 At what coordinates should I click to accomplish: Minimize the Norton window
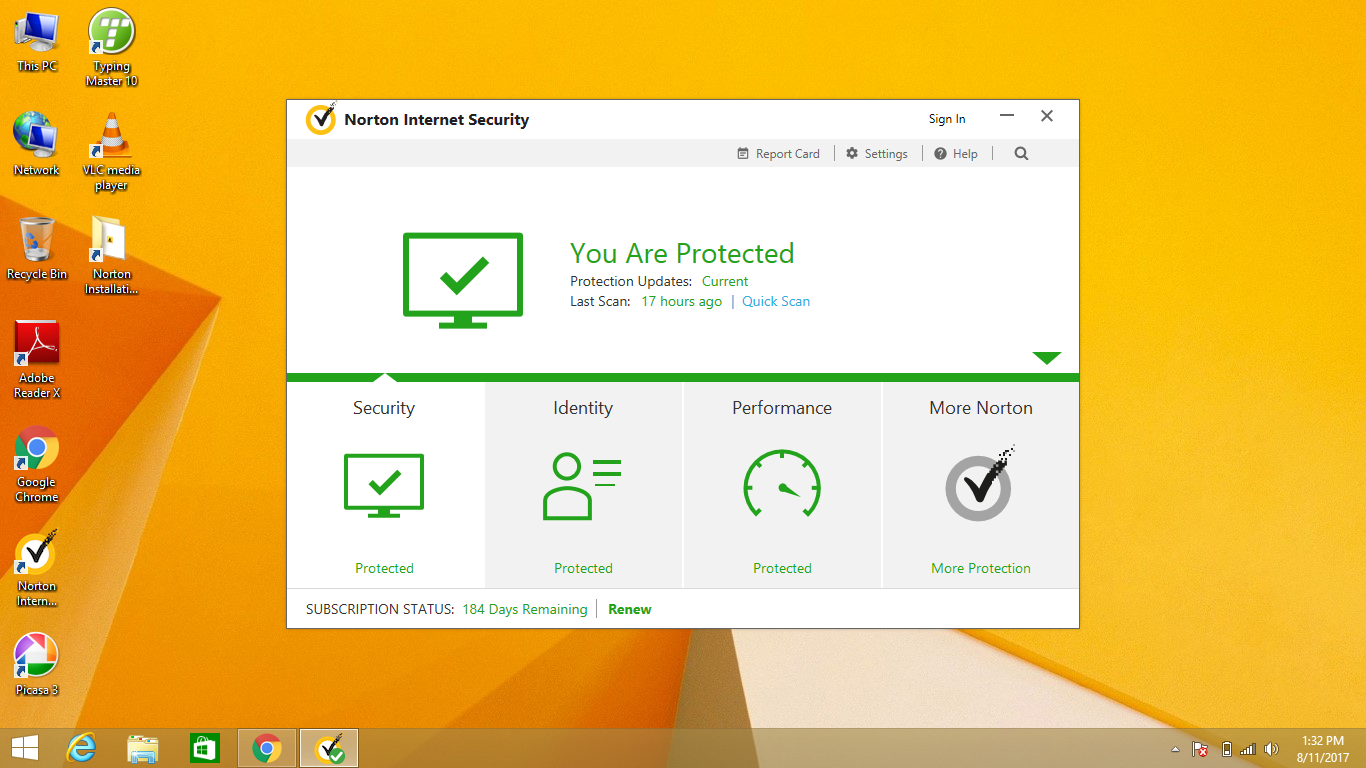[1007, 117]
